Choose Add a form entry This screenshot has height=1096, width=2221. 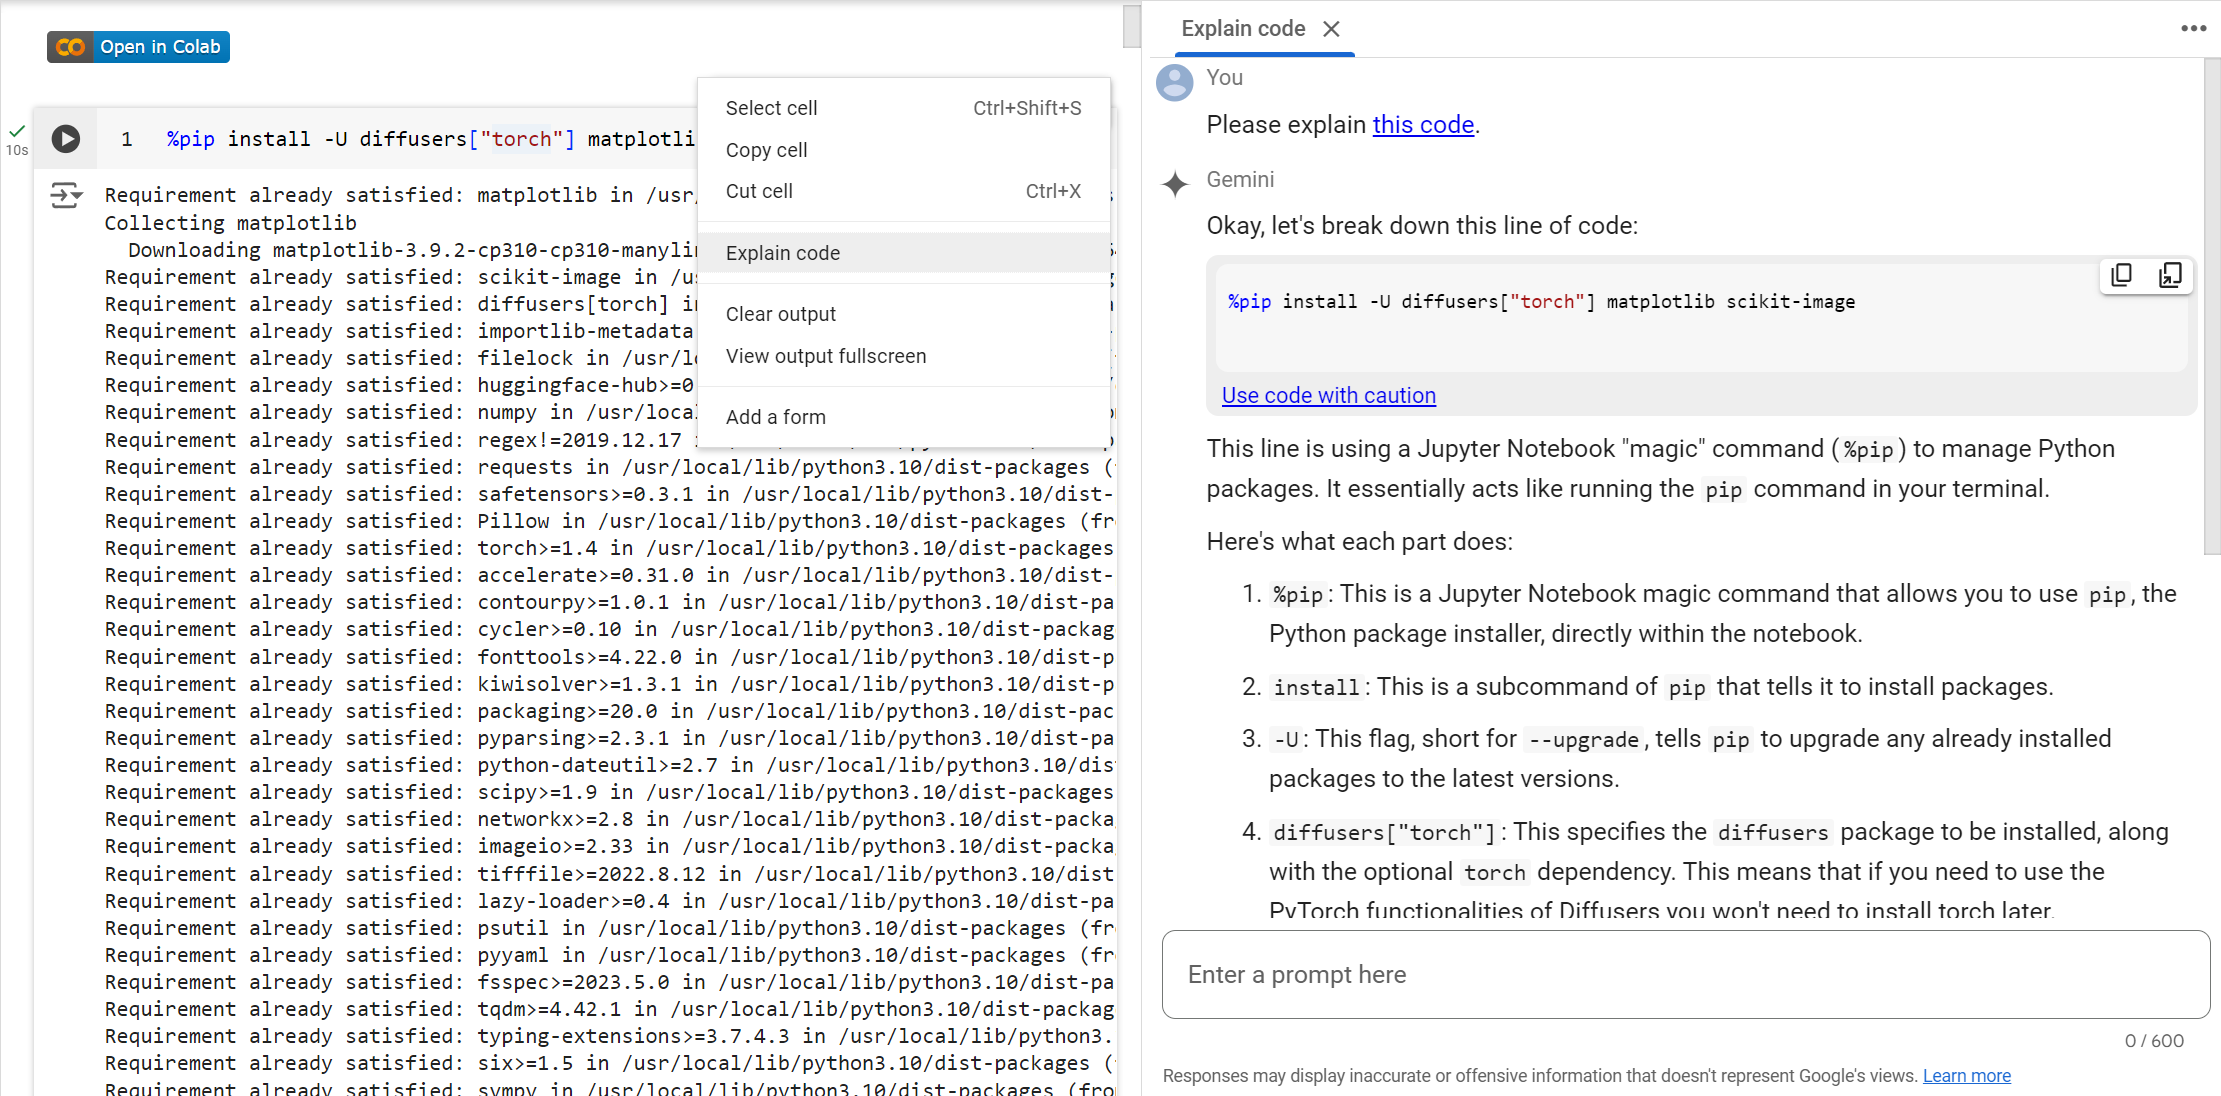pyautogui.click(x=775, y=417)
